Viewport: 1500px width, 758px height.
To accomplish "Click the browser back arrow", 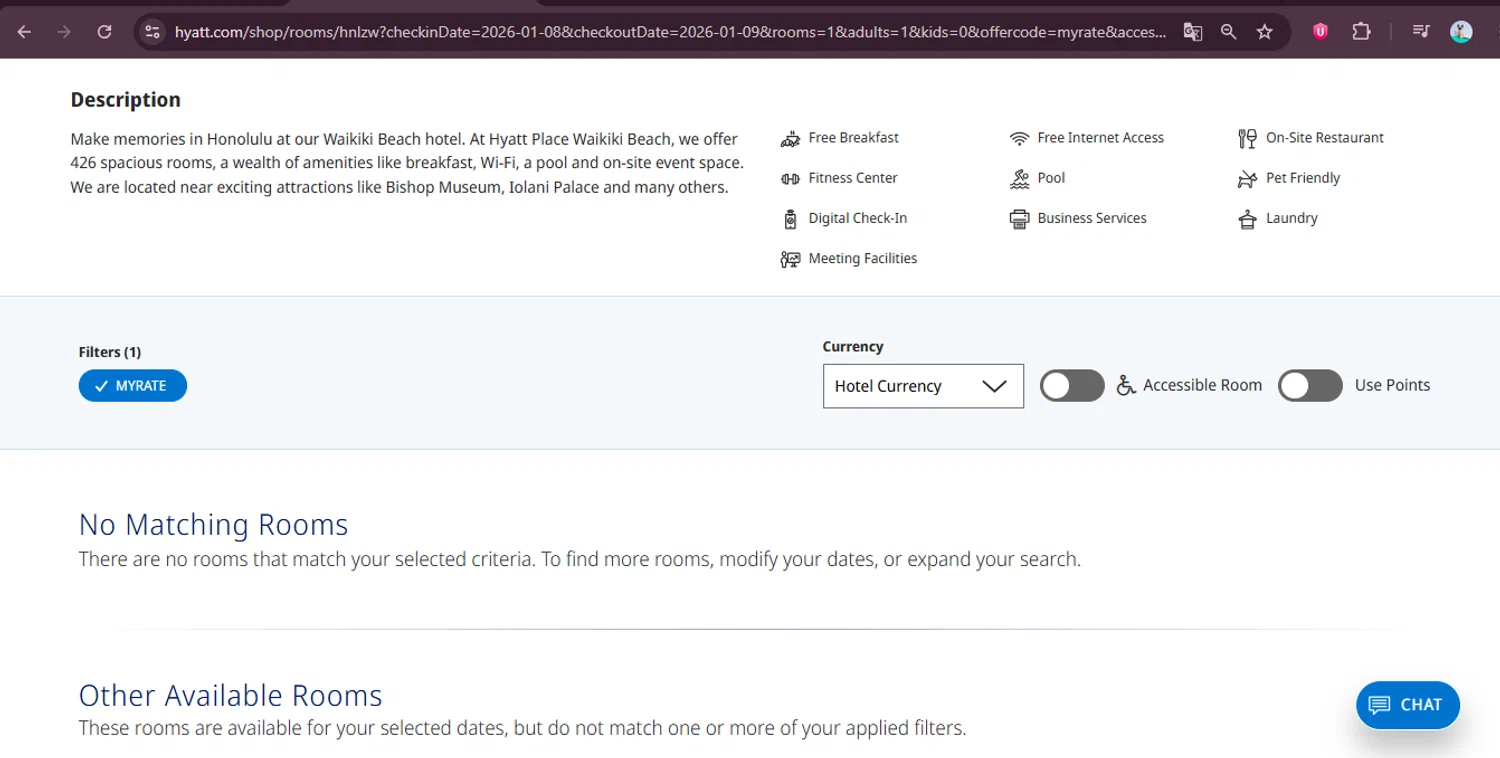I will pos(24,32).
